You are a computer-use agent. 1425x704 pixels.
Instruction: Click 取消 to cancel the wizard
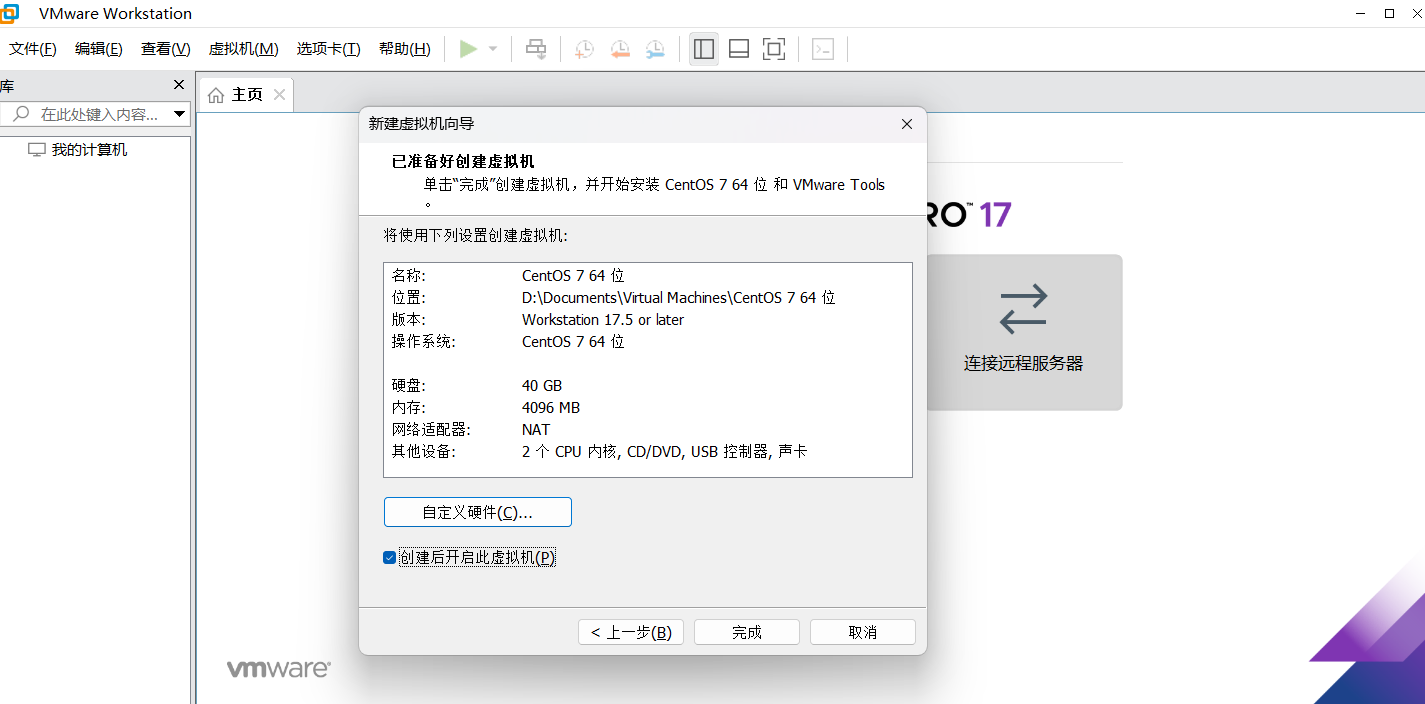coord(863,632)
